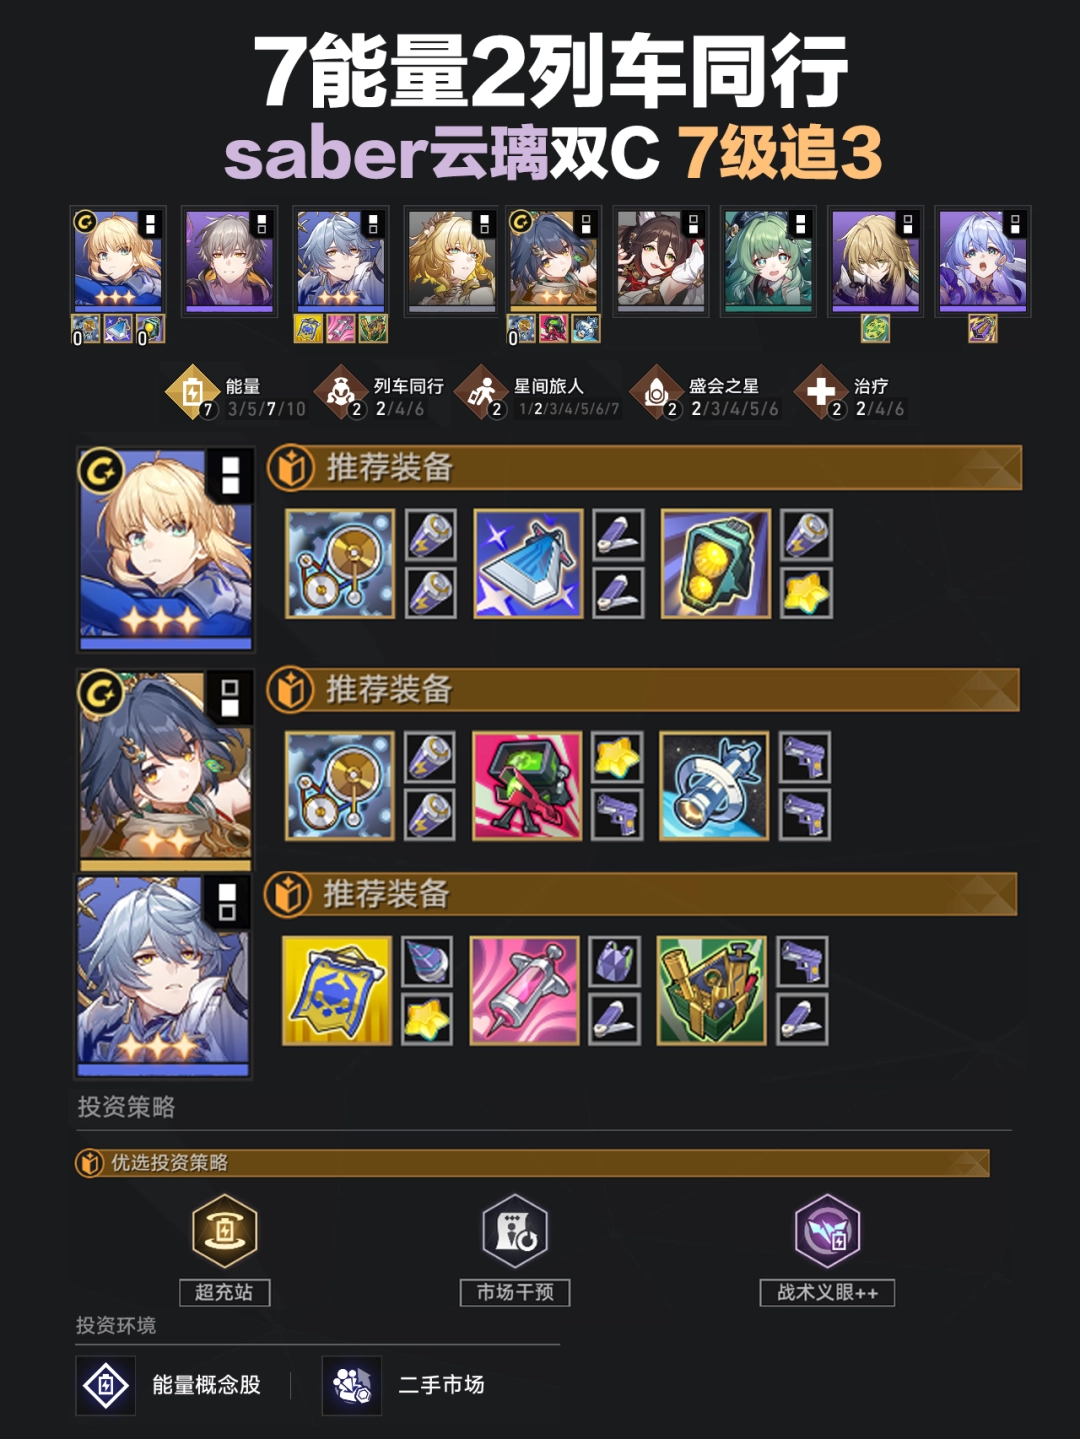Select the 盛会之星 trait bonus indicator
Viewport: 1080px width, 1439px height.
[x=705, y=394]
